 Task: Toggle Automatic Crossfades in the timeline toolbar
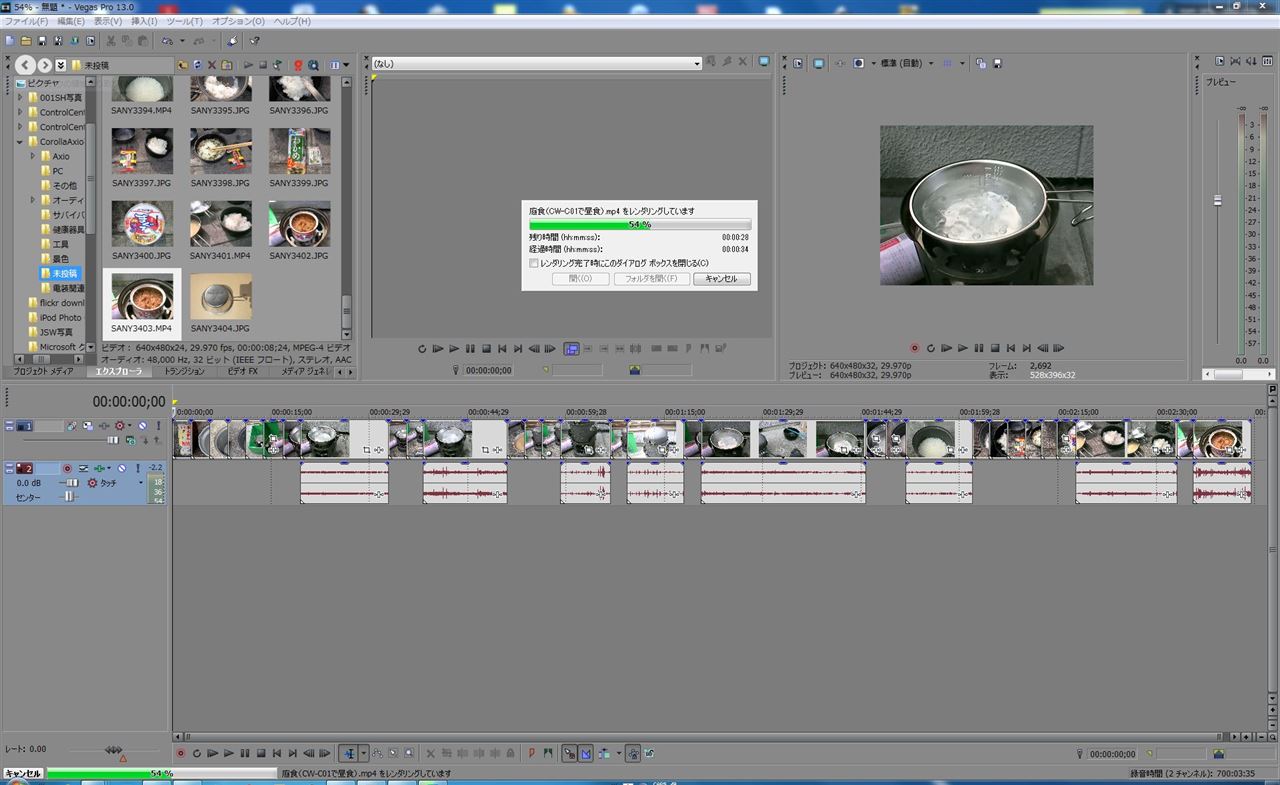[586, 752]
